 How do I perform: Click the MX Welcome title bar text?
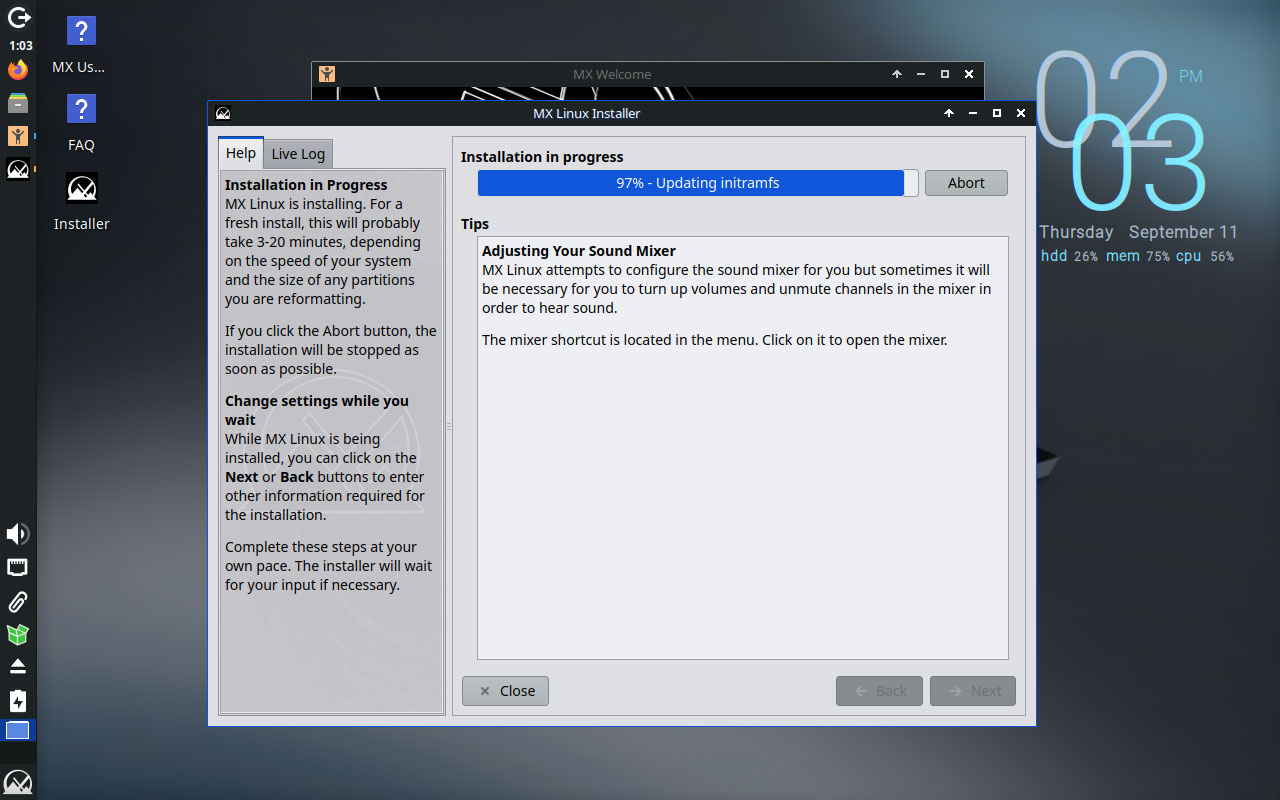612,74
